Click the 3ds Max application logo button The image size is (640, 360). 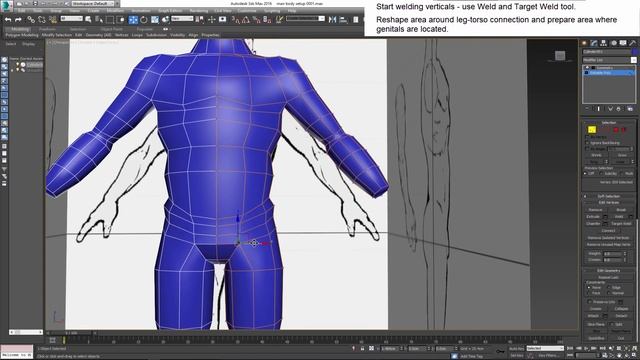(x=6, y=5)
